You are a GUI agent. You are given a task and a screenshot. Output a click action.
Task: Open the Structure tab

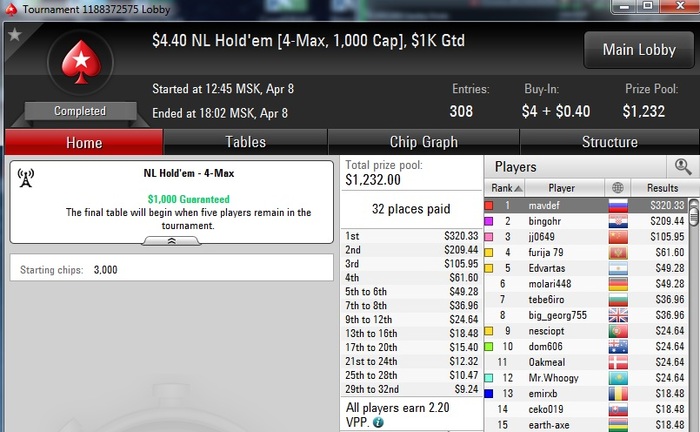pos(609,142)
